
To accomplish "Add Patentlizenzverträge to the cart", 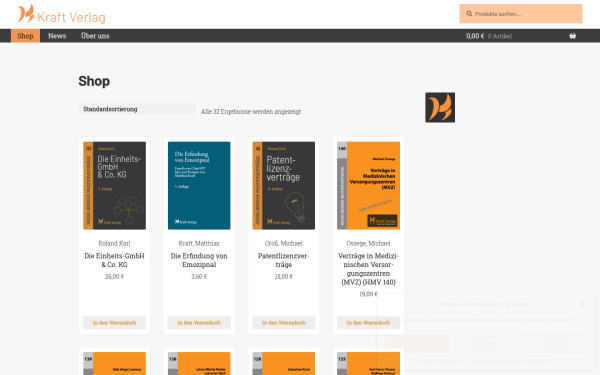I will [x=284, y=323].
